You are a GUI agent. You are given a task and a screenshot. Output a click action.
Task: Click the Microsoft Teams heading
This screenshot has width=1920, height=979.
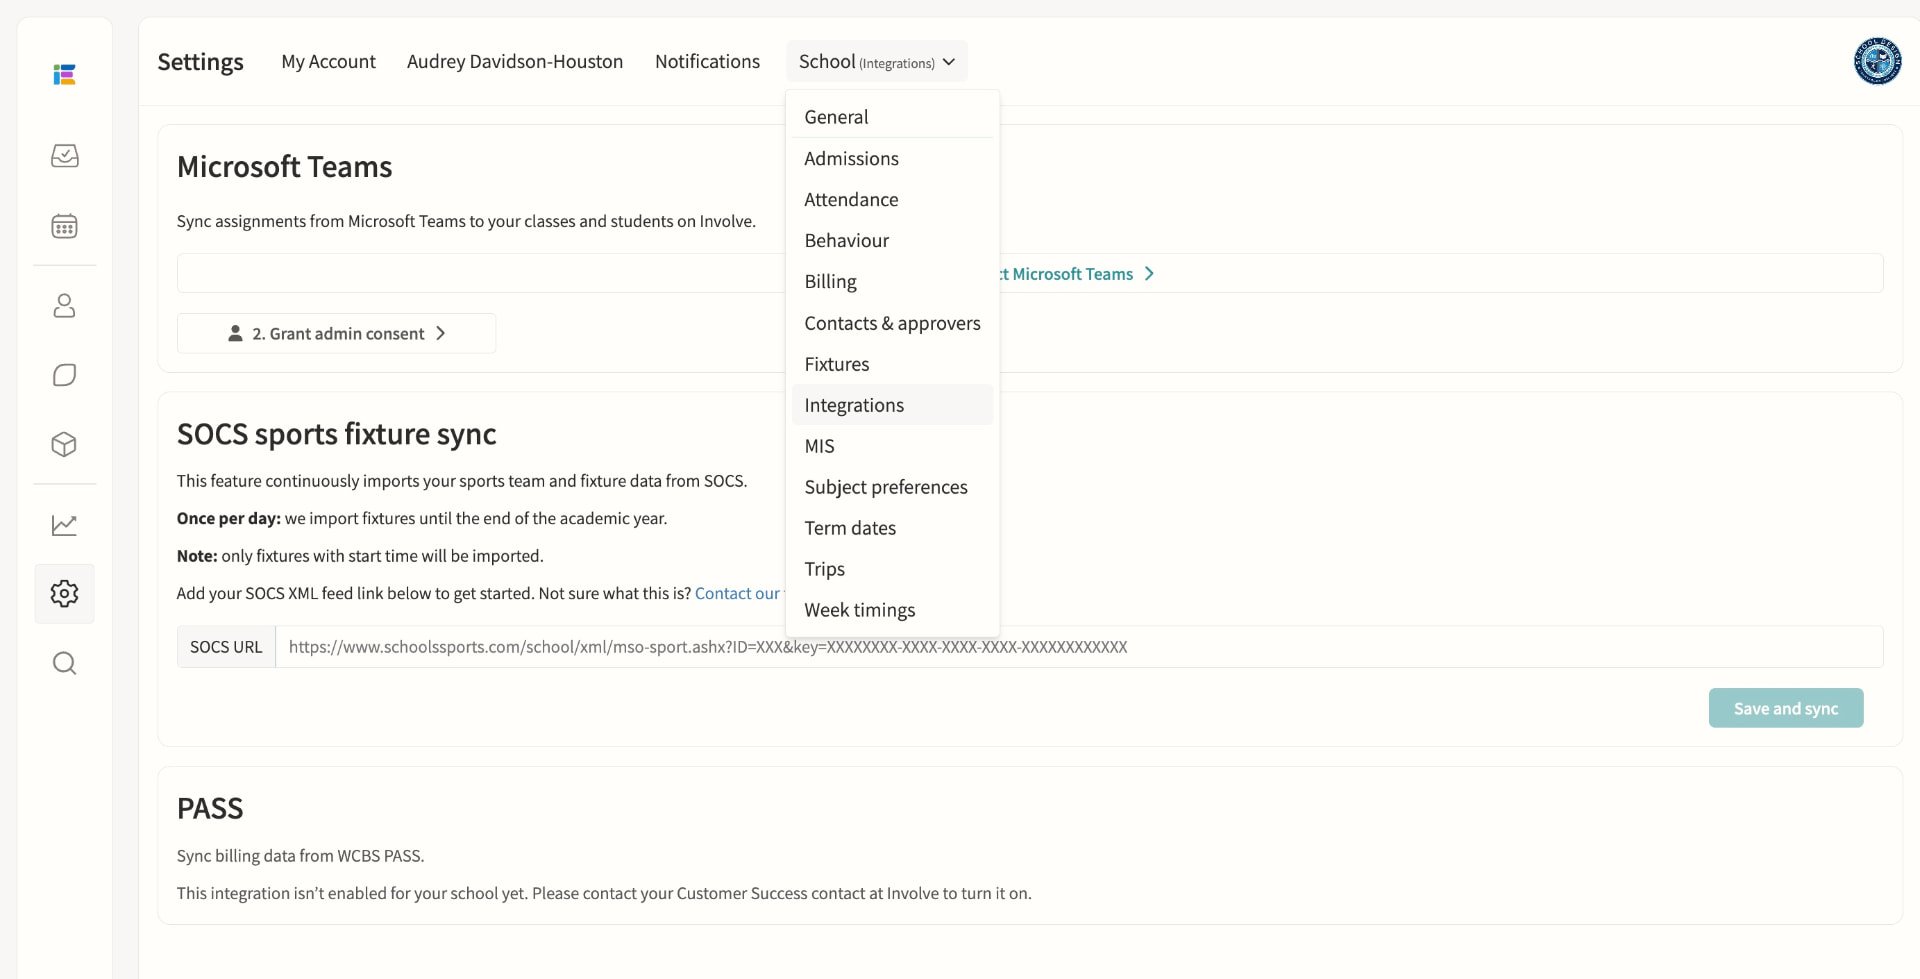[x=284, y=167]
